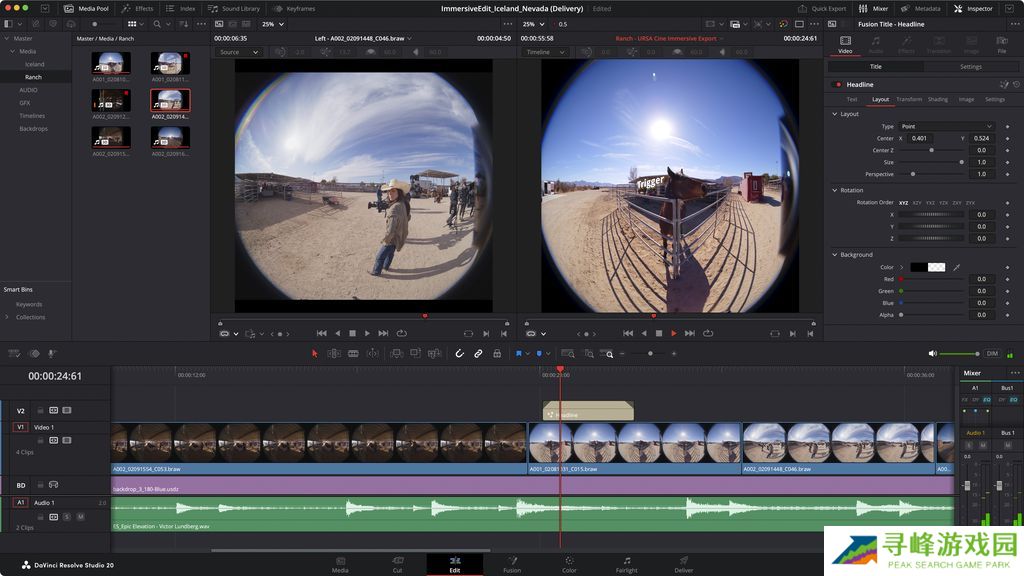This screenshot has height=576, width=1024.
Task: Open the layout Type dropdown
Action: [x=946, y=126]
